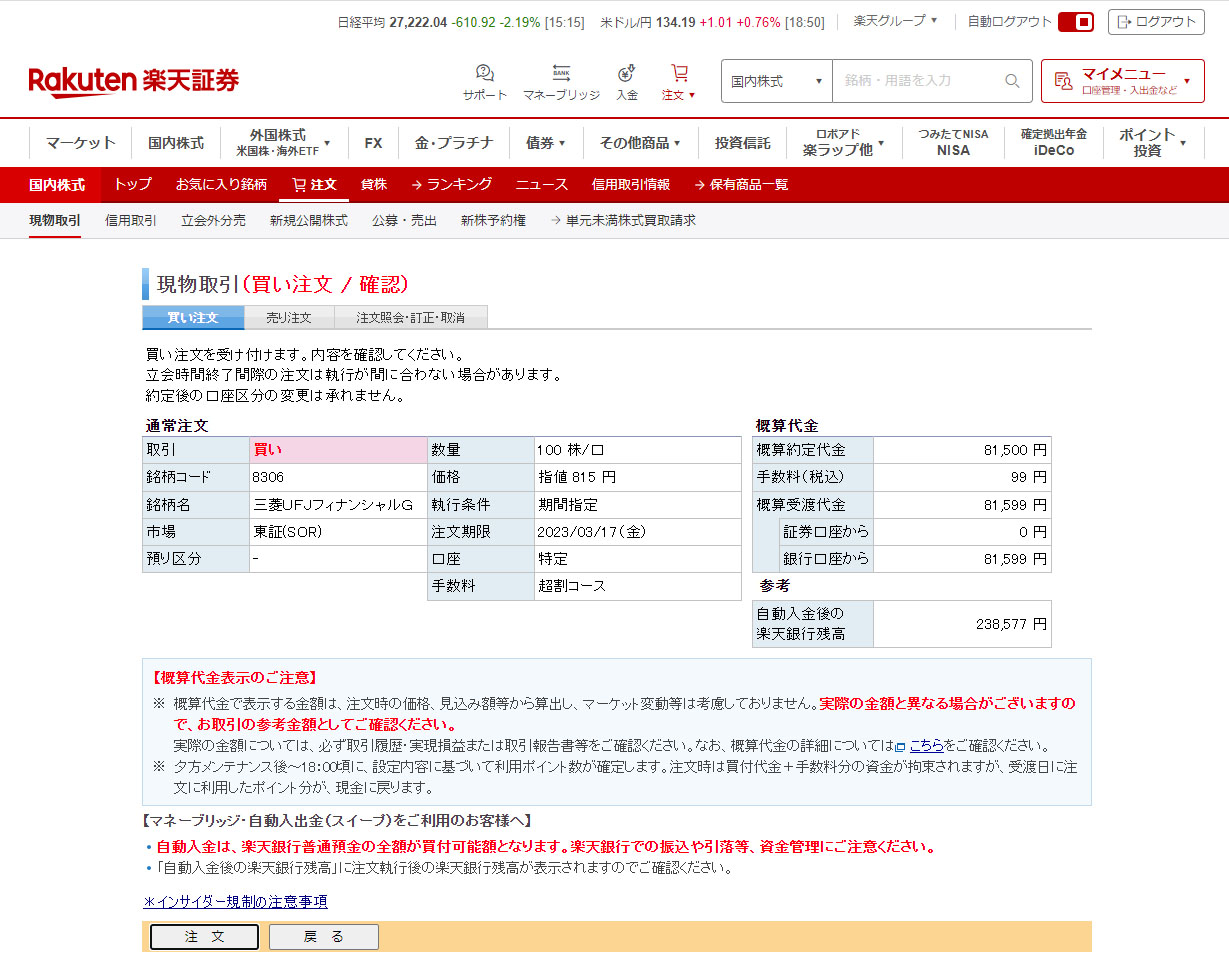Image resolution: width=1229 pixels, height=975 pixels.
Task: Expand the 楽天グループ dropdown
Action: pyautogui.click(x=895, y=21)
